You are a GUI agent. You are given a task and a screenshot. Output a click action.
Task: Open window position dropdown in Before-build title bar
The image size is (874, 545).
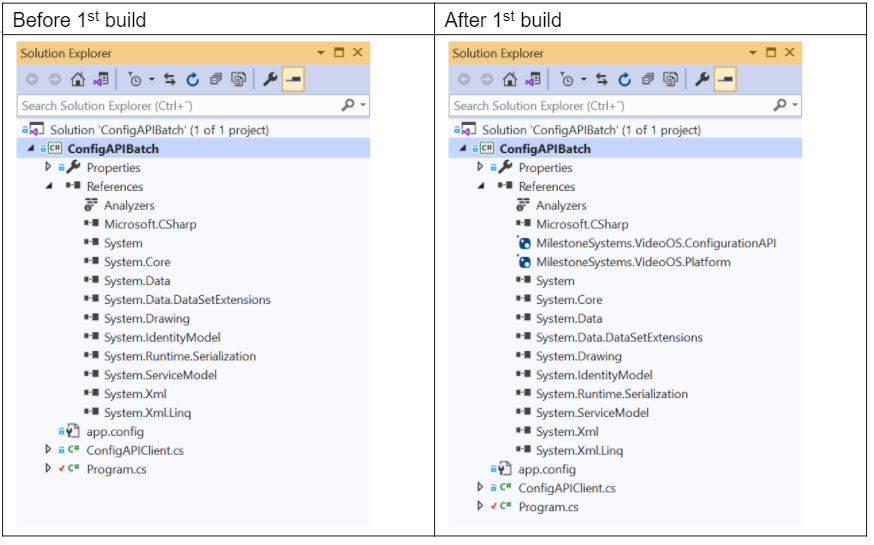(x=321, y=53)
